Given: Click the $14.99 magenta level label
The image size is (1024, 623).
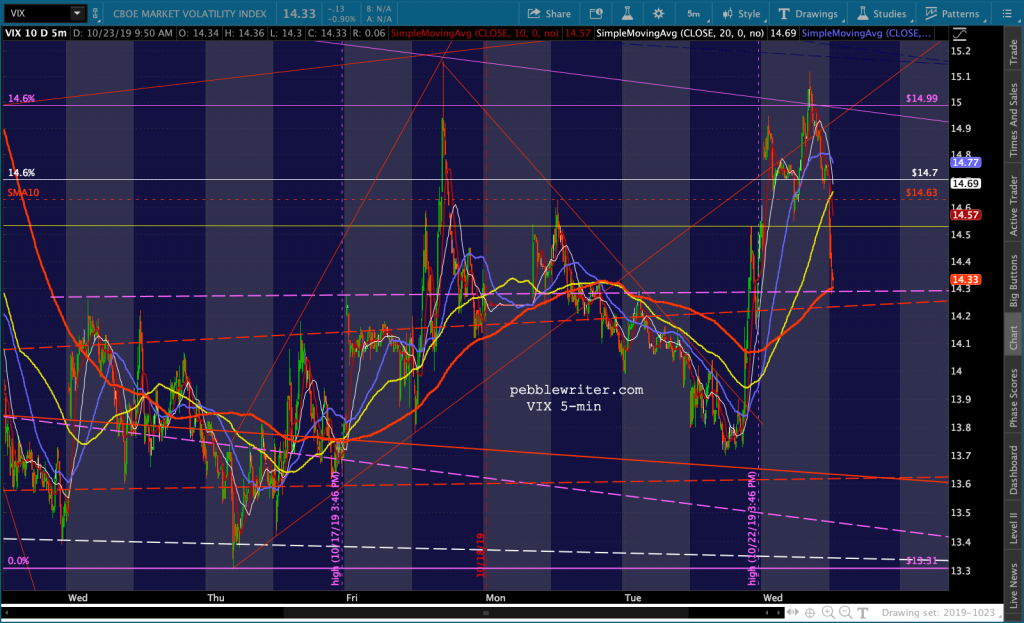Looking at the screenshot, I should pyautogui.click(x=921, y=99).
